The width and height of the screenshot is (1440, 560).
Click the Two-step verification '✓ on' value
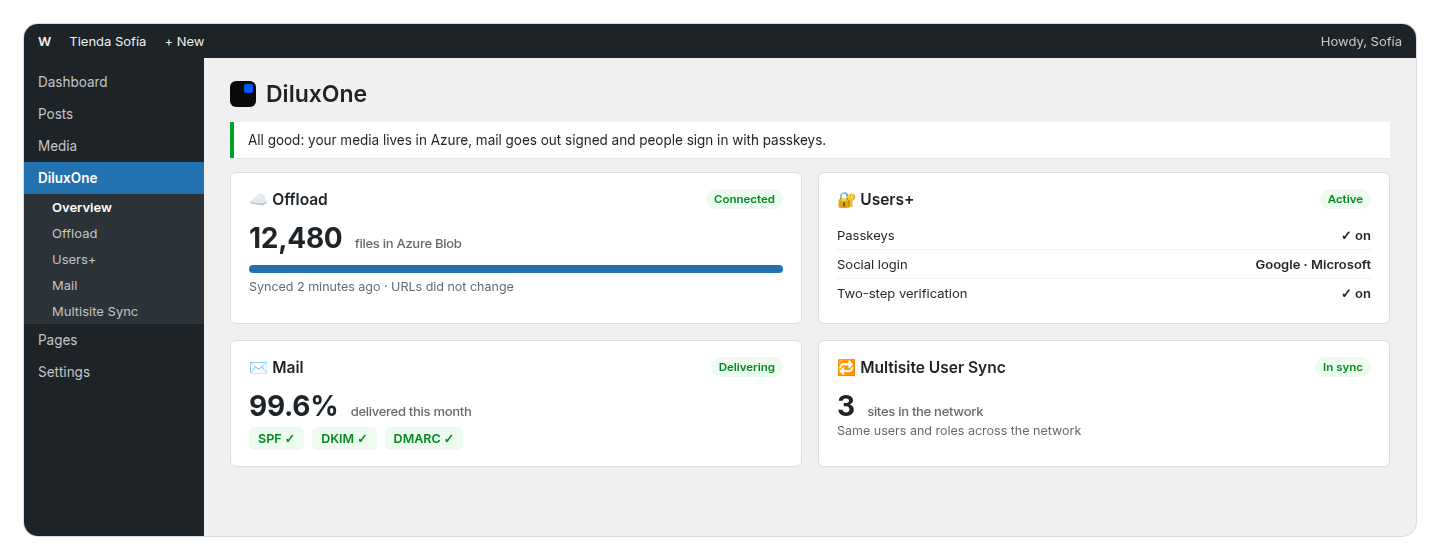click(1356, 294)
